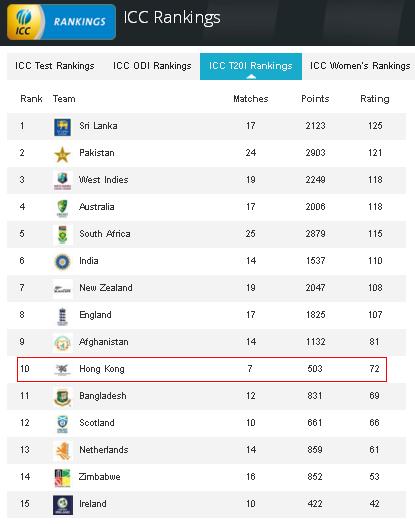Click the Bangladesh team name

coord(103,396)
